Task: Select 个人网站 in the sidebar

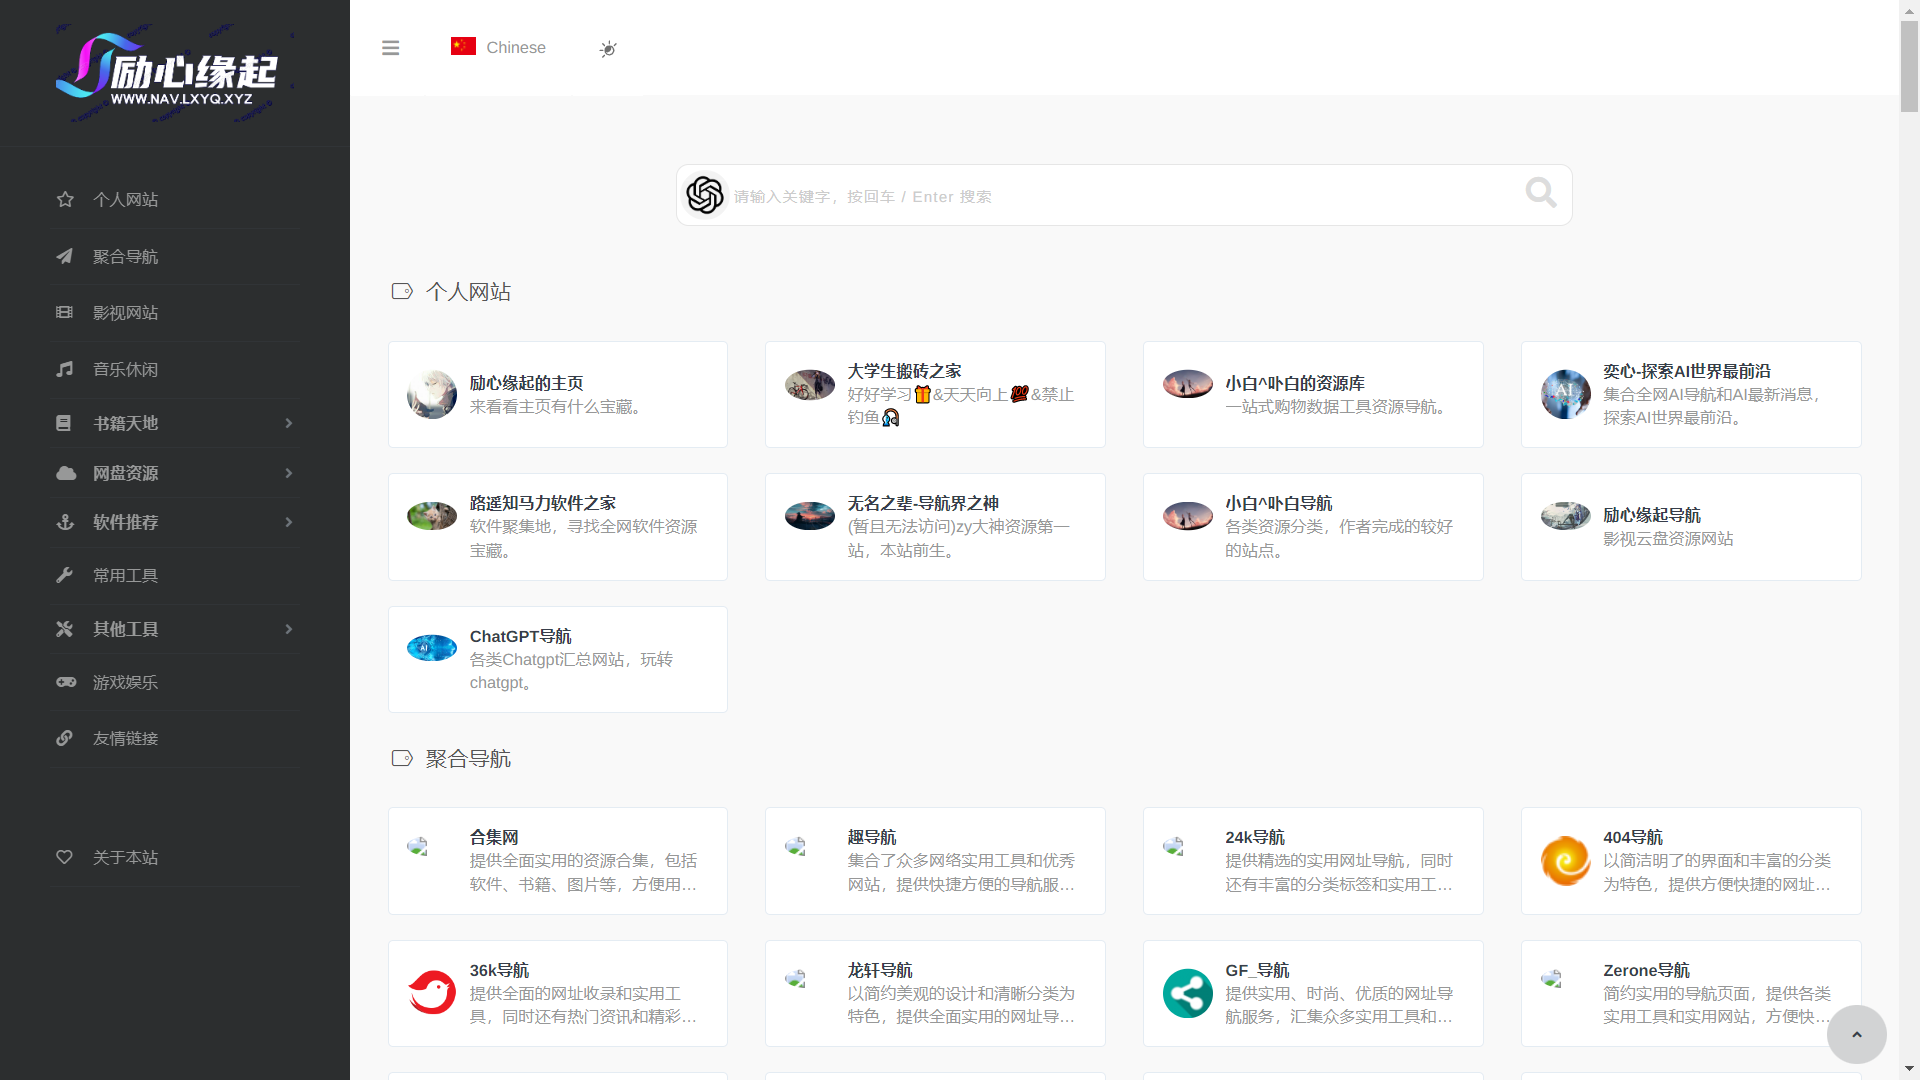Action: click(x=125, y=200)
